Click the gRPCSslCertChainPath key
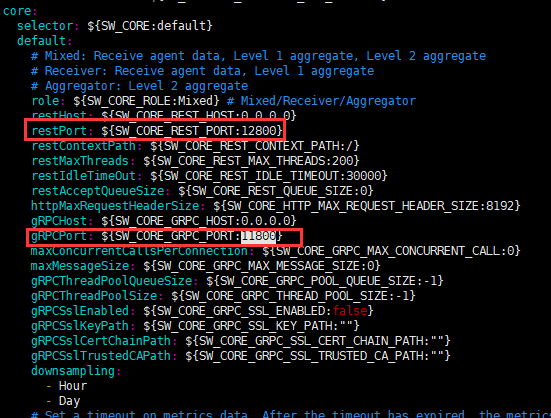551x418 pixels. (x=101, y=341)
